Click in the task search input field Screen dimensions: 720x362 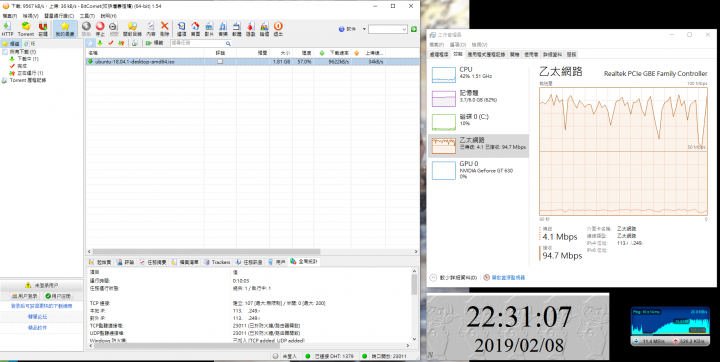point(197,43)
